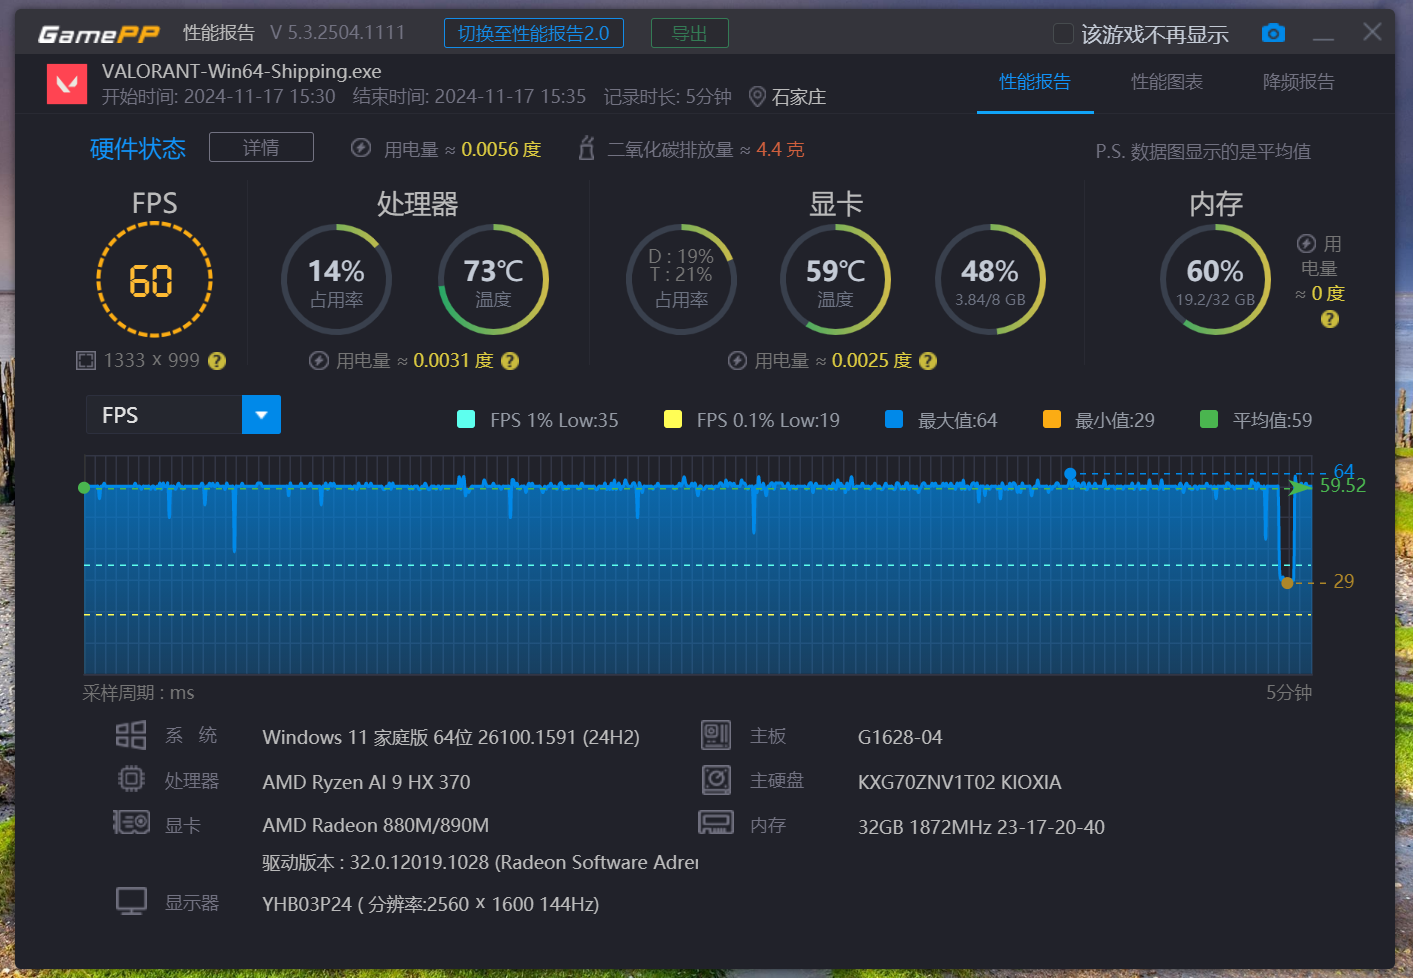Image resolution: width=1413 pixels, height=978 pixels.
Task: Open the 性能图表 tab
Action: pyautogui.click(x=1167, y=82)
